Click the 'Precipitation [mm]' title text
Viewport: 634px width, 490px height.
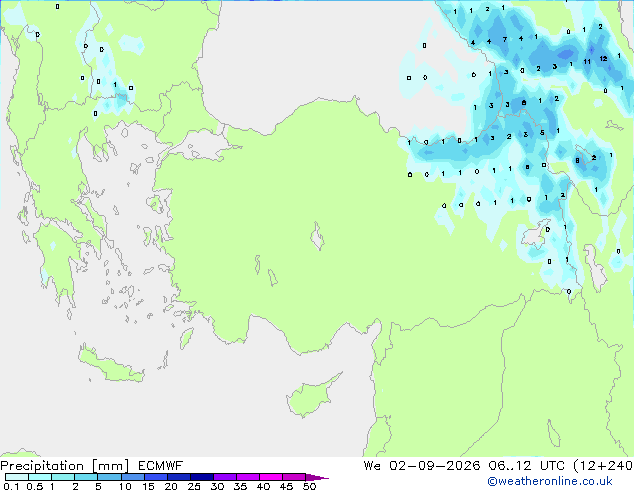65,466
